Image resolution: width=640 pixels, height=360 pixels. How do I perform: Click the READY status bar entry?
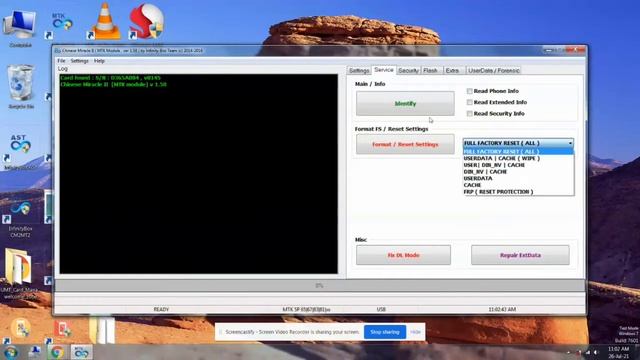coord(161,309)
